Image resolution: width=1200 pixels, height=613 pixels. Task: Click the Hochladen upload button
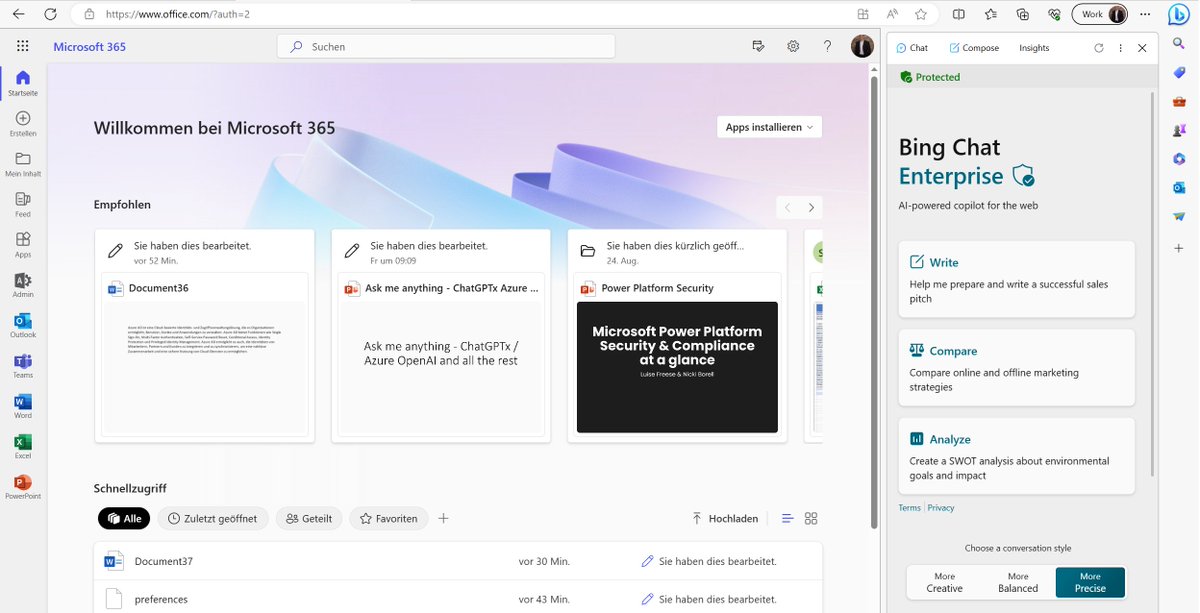tap(726, 518)
